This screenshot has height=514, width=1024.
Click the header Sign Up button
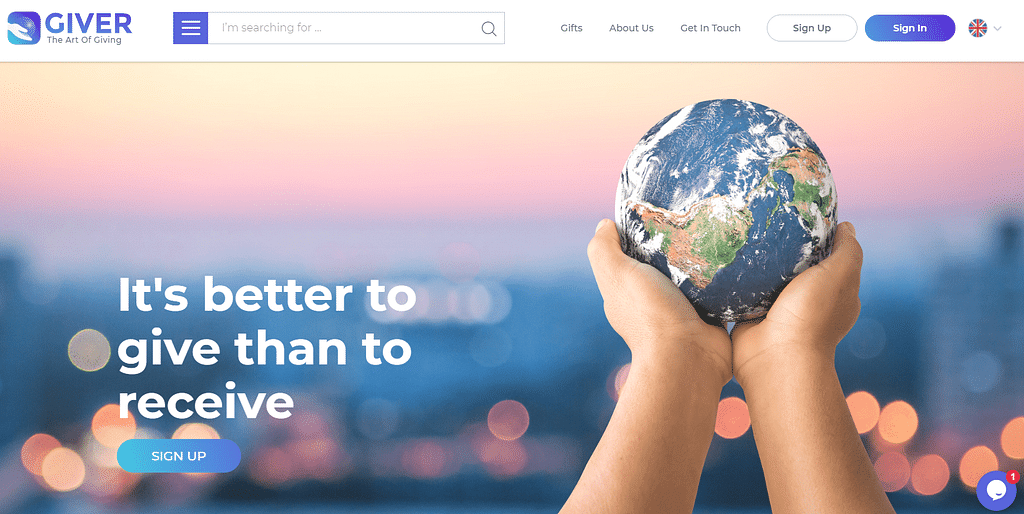(x=812, y=28)
